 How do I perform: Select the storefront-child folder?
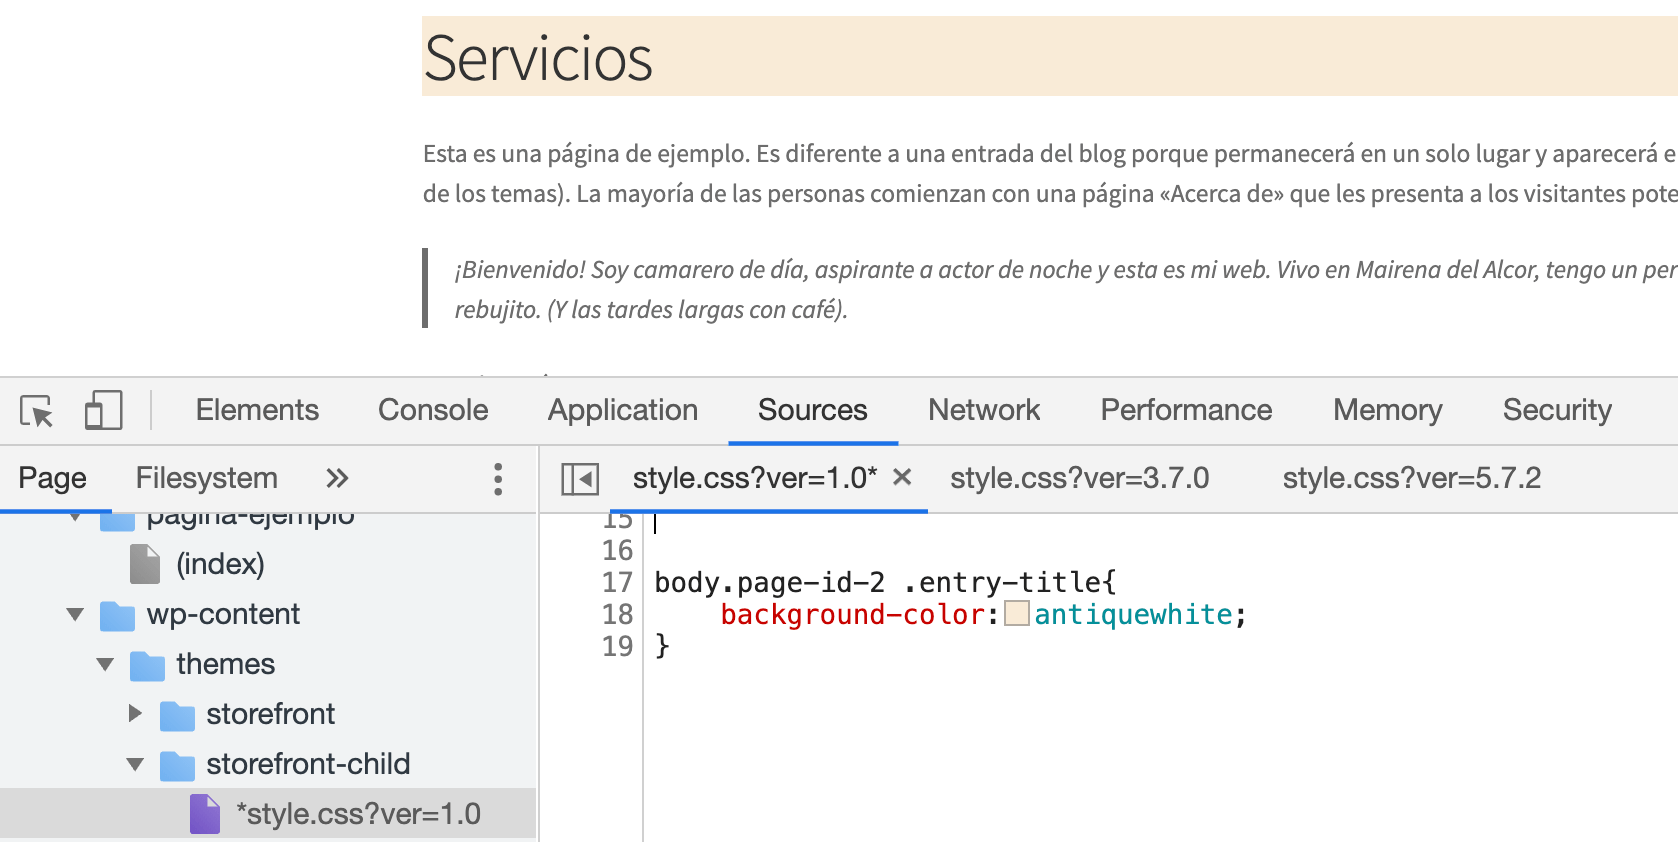[308, 764]
